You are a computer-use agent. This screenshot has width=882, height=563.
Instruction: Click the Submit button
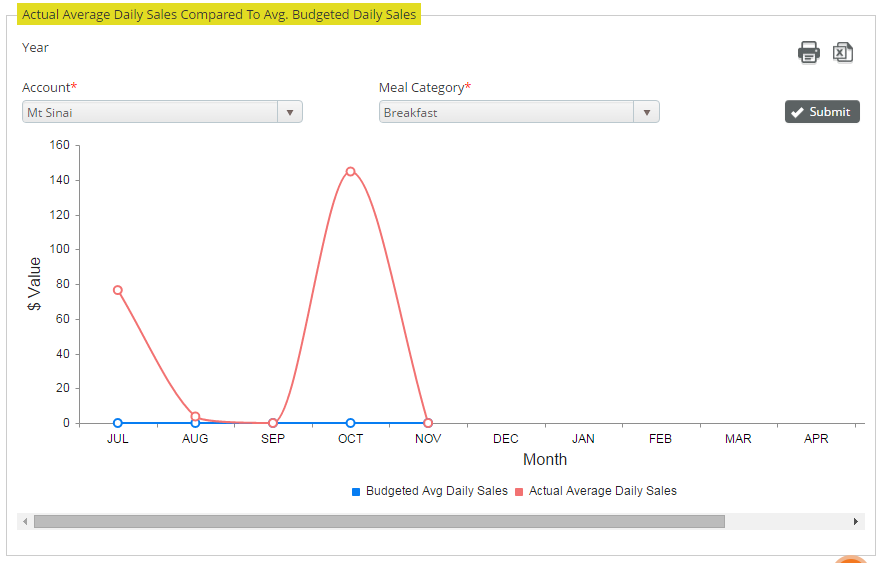point(822,112)
